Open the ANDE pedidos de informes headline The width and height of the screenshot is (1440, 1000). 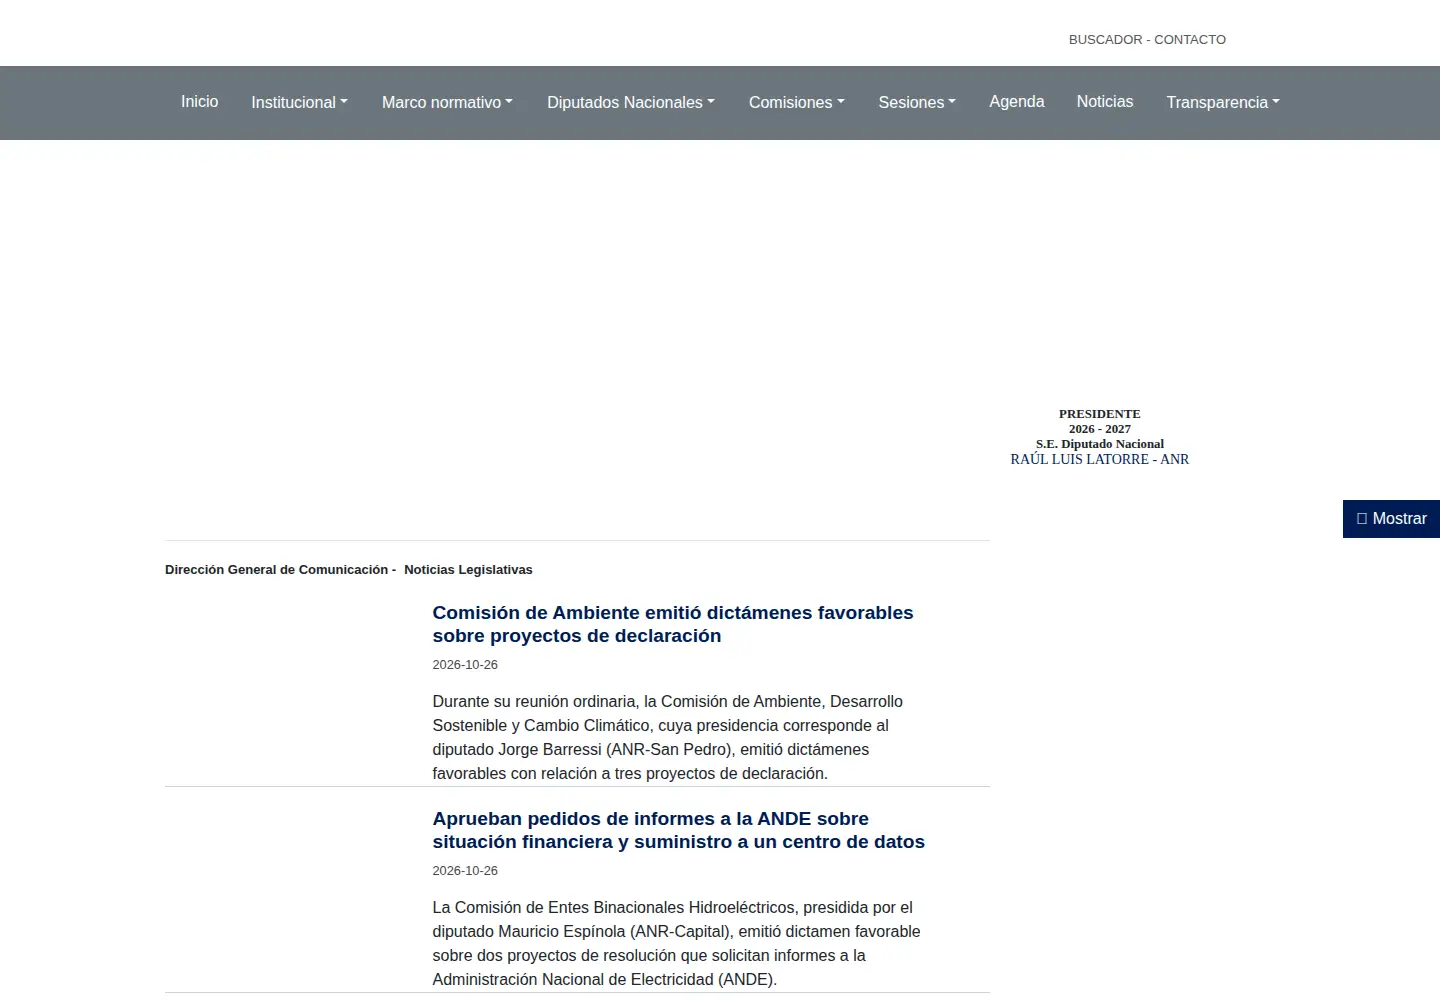point(679,830)
